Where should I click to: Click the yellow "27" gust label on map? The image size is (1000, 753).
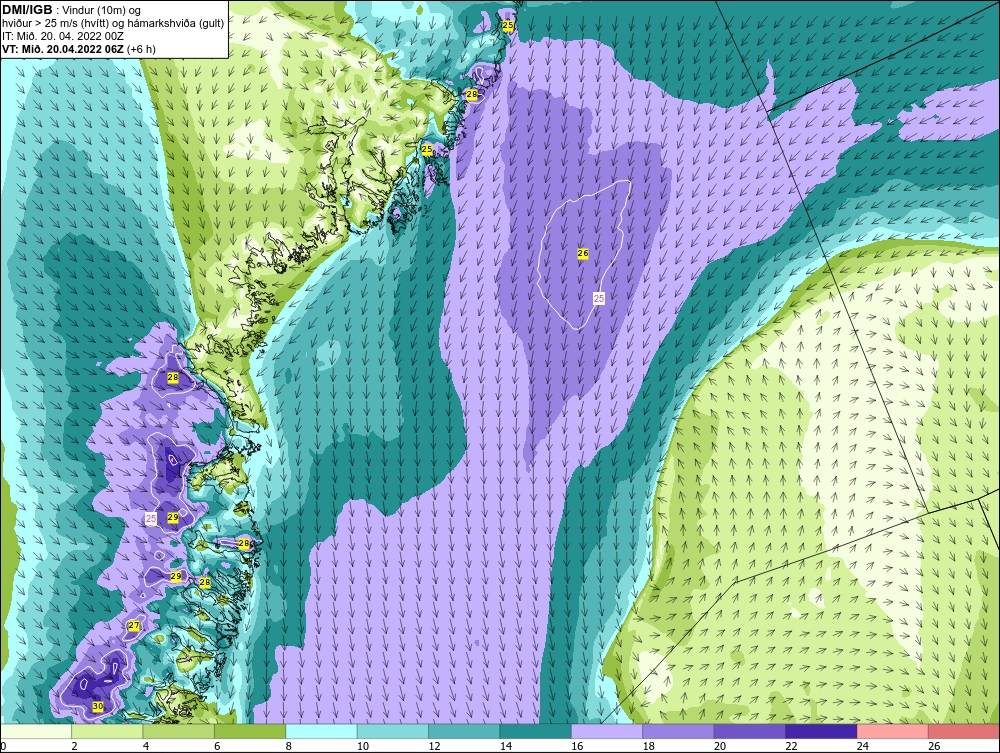coord(134,625)
